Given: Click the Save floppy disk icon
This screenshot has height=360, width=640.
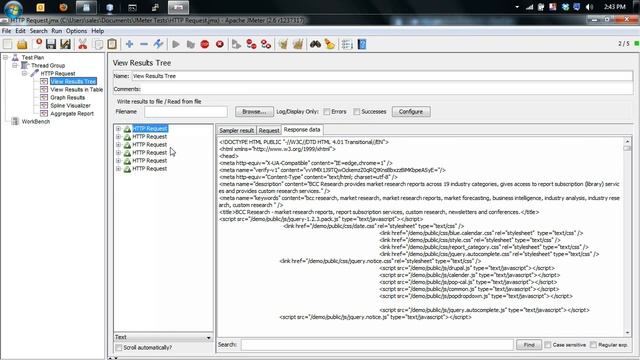Looking at the screenshot, I should tap(51, 44).
